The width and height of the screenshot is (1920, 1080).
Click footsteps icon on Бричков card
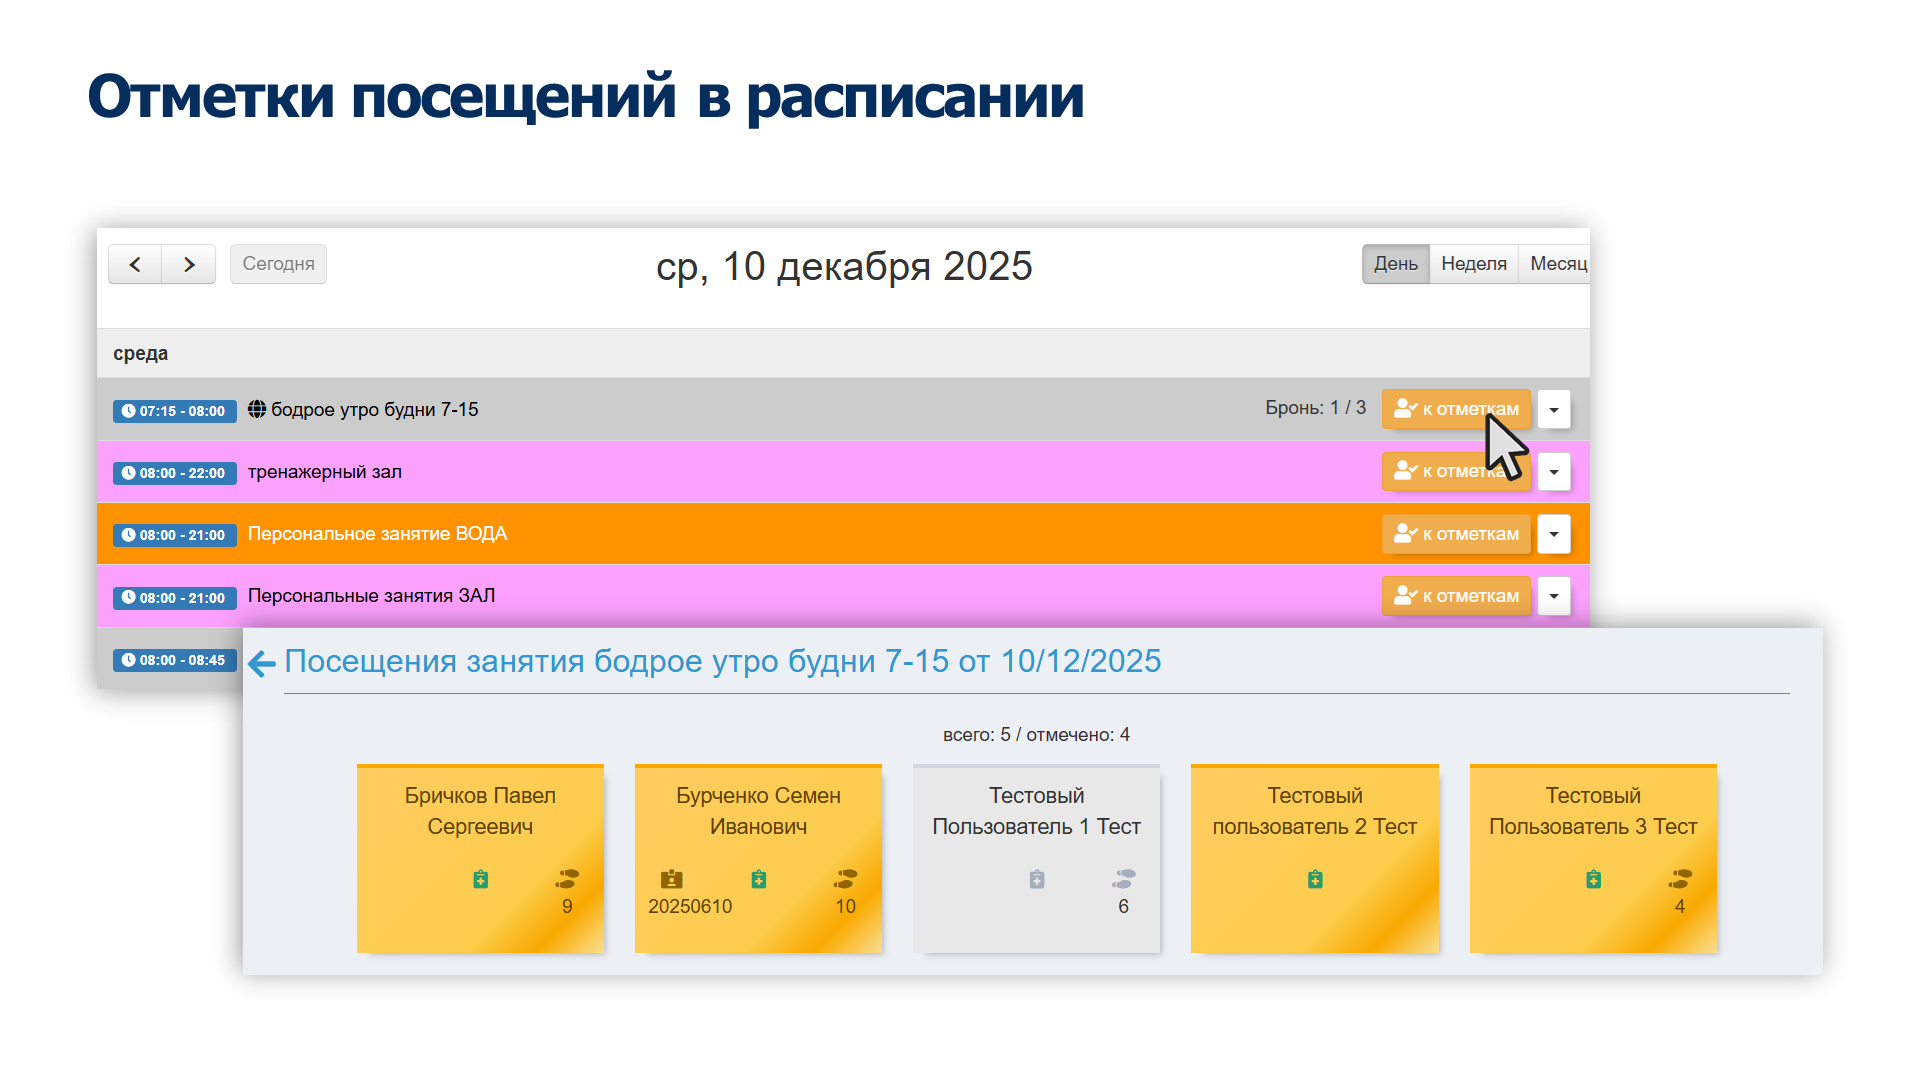click(x=567, y=879)
